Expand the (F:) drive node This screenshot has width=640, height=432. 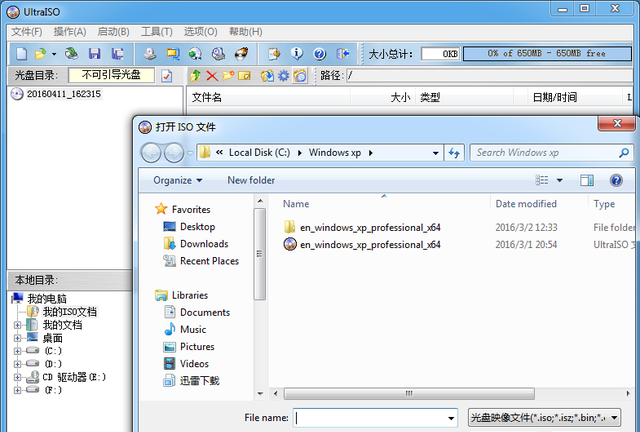click(17, 390)
